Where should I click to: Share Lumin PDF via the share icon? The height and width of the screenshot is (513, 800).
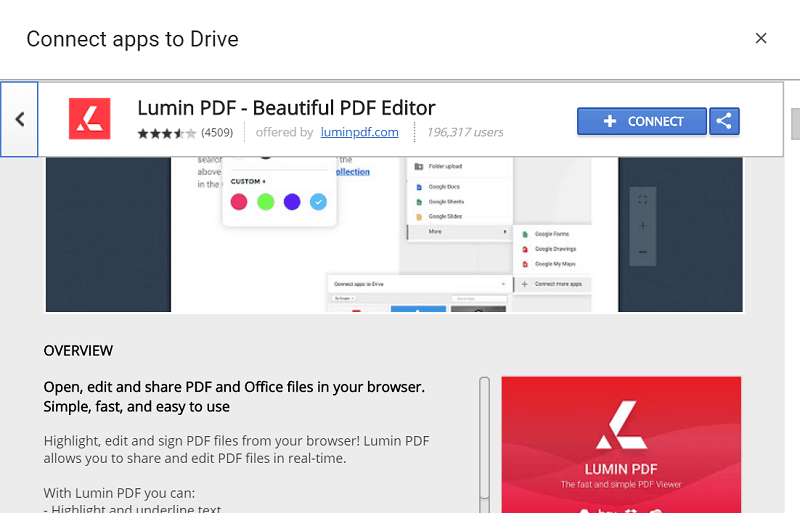tap(724, 121)
